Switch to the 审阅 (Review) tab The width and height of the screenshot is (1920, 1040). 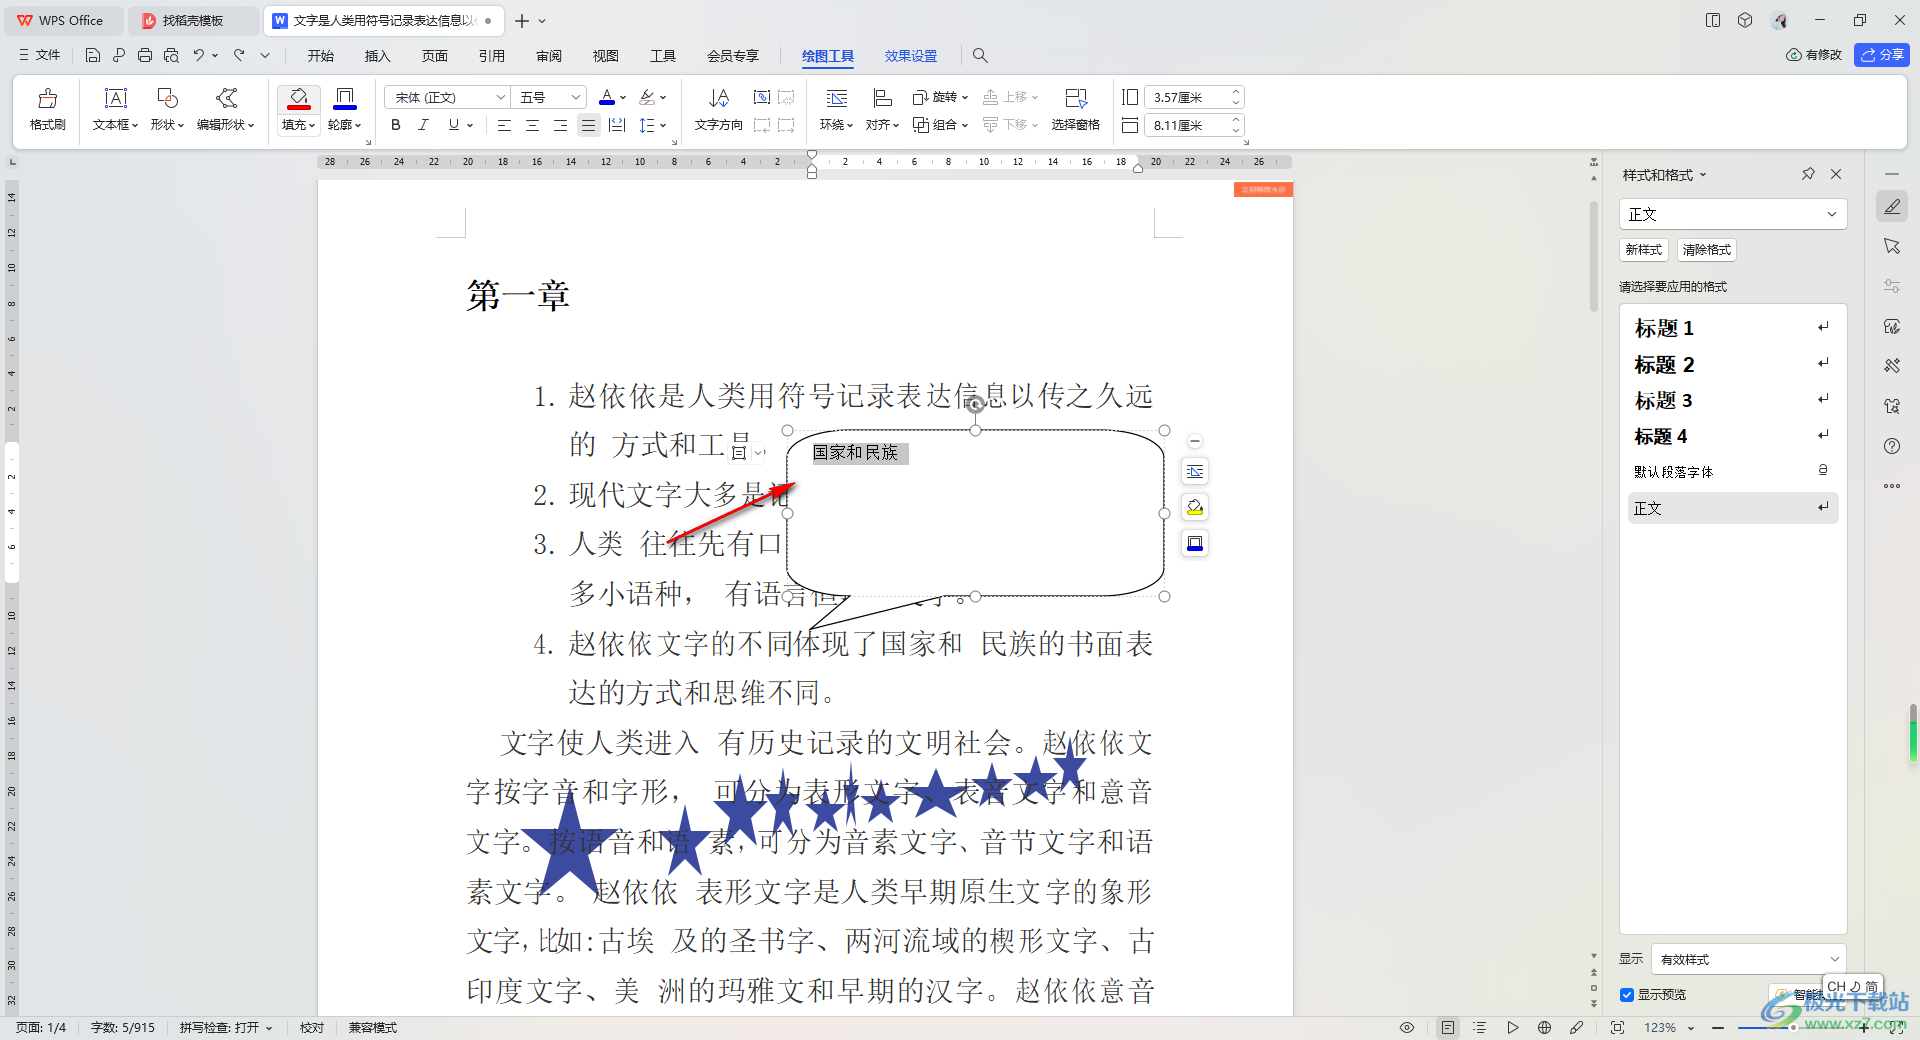[x=548, y=56]
